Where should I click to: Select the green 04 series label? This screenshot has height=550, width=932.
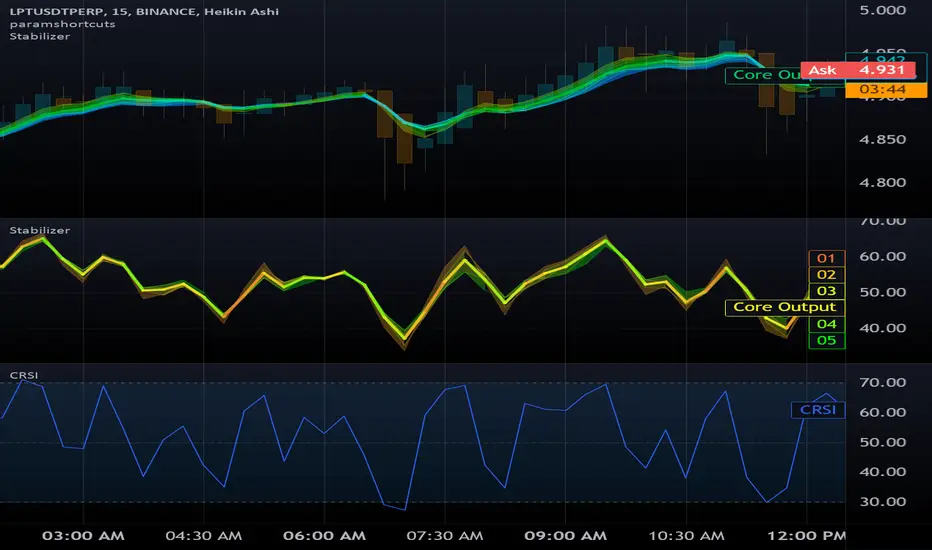point(826,324)
